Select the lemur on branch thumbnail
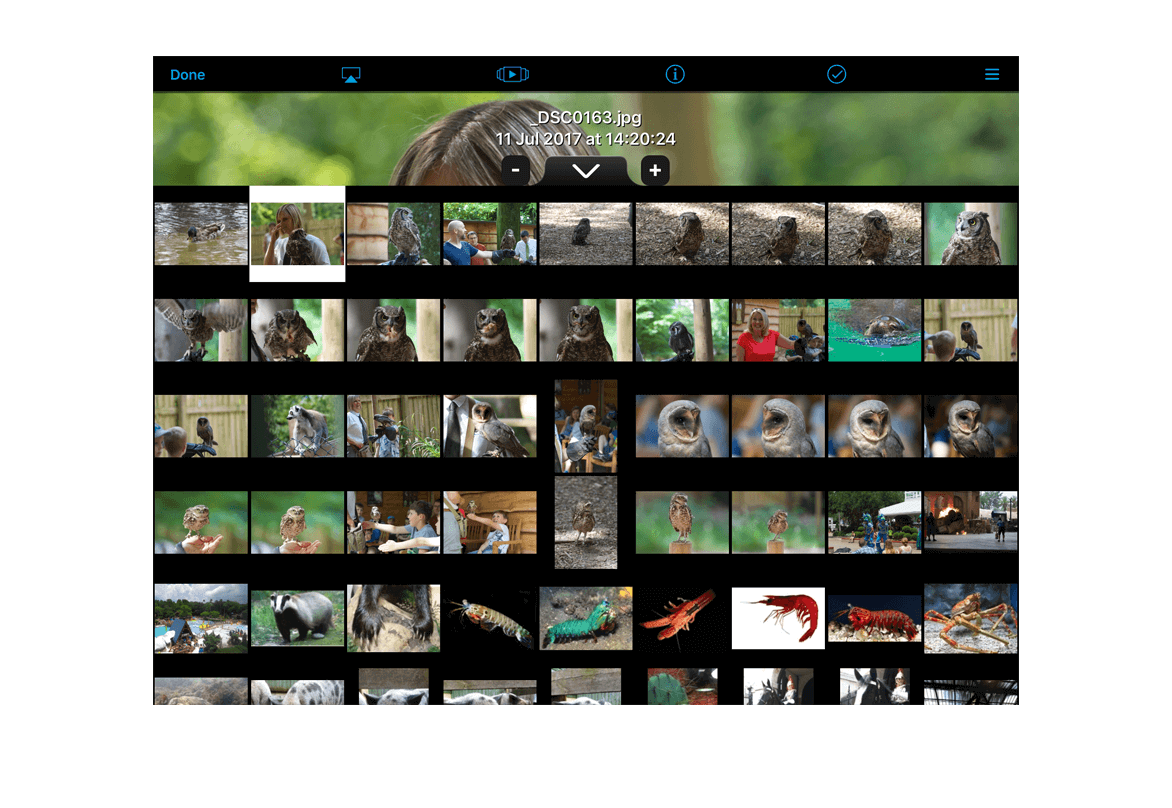 click(x=297, y=426)
